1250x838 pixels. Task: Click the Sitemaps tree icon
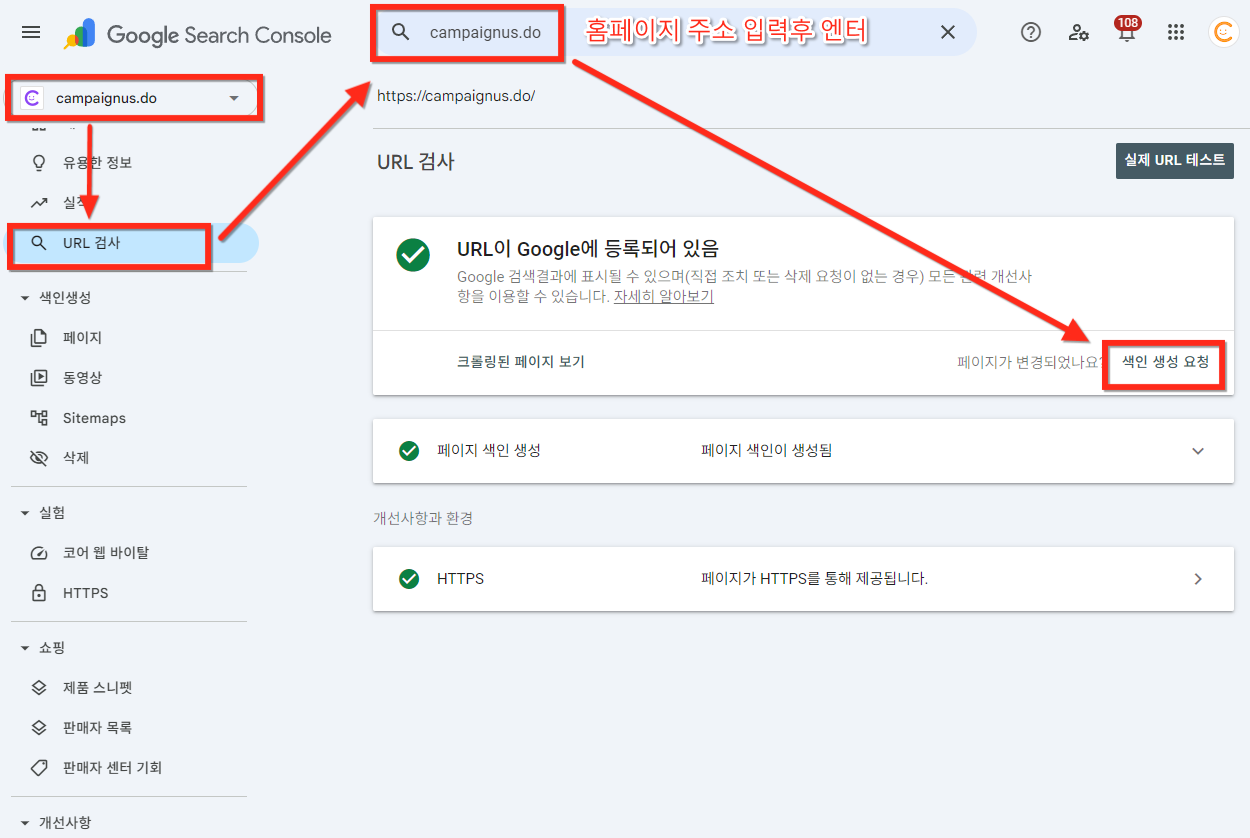39,418
